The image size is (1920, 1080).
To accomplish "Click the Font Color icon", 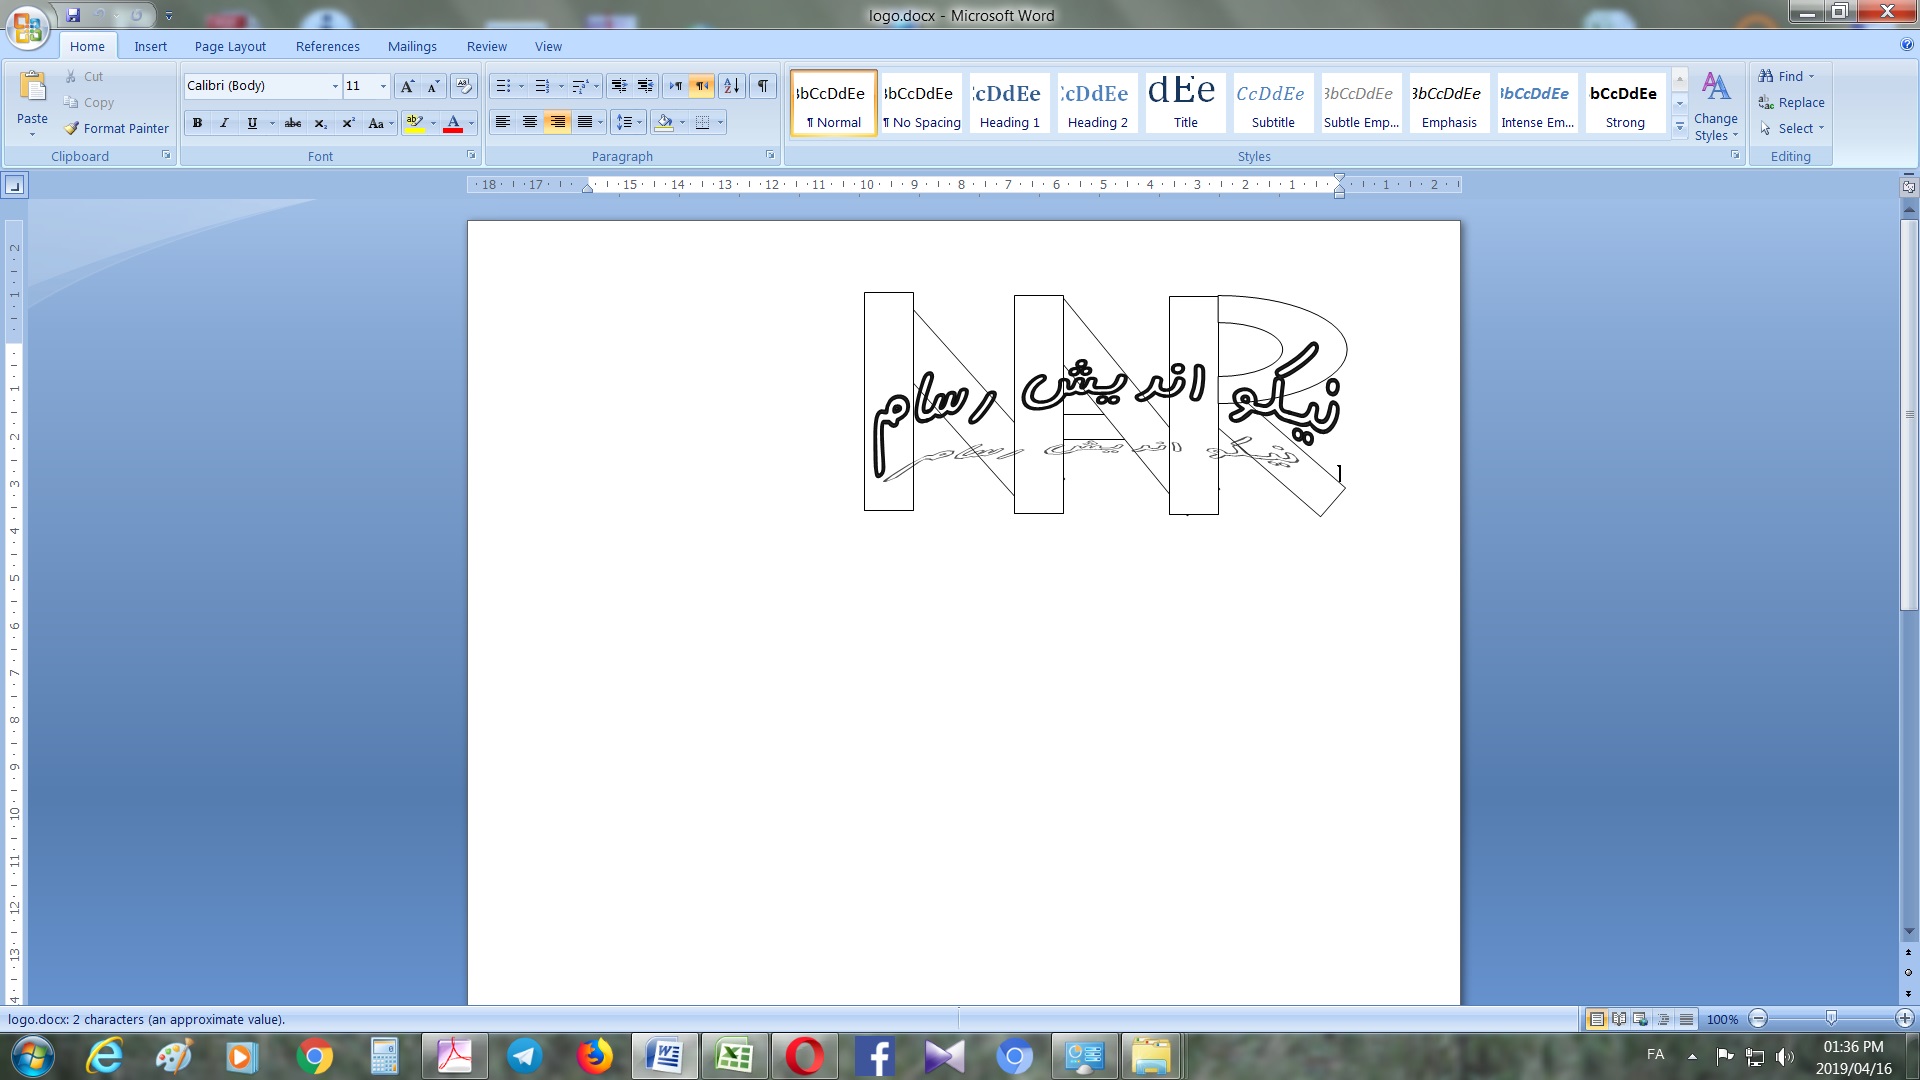I will 452,123.
